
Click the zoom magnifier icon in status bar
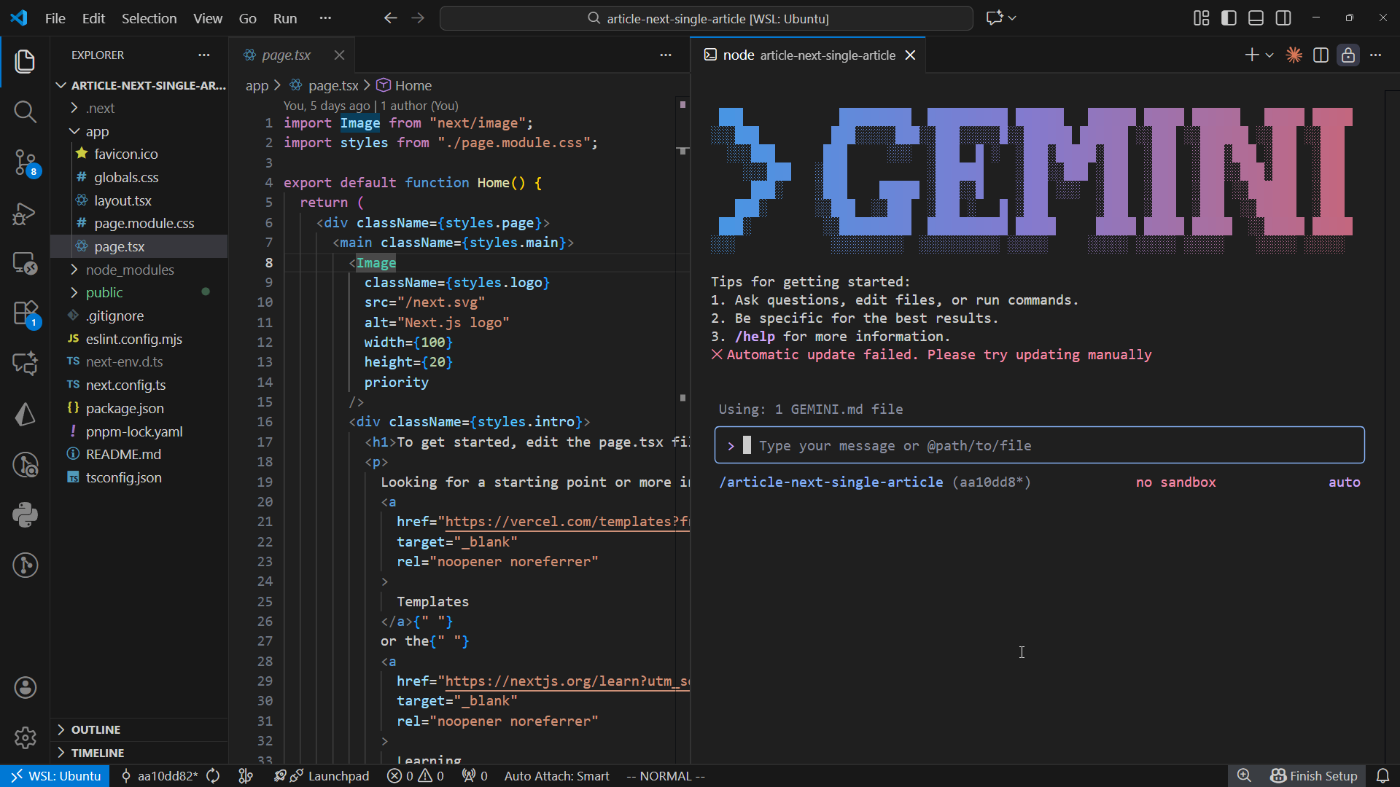pos(1244,776)
